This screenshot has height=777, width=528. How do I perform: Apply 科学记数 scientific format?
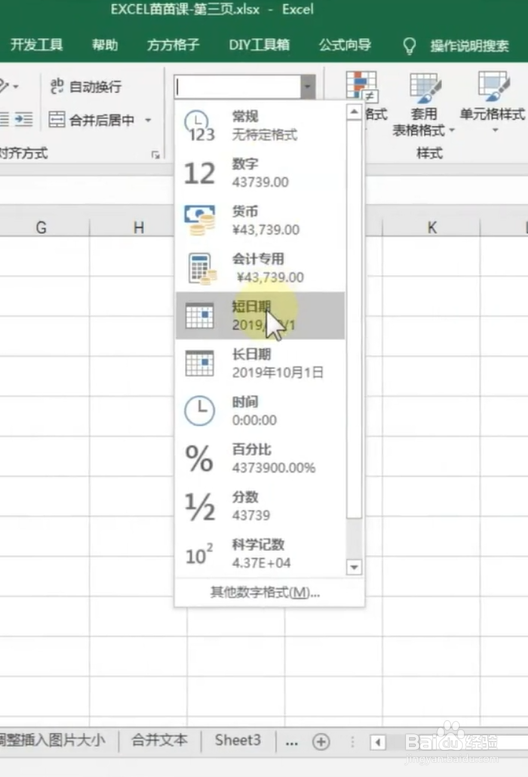[x=260, y=554]
